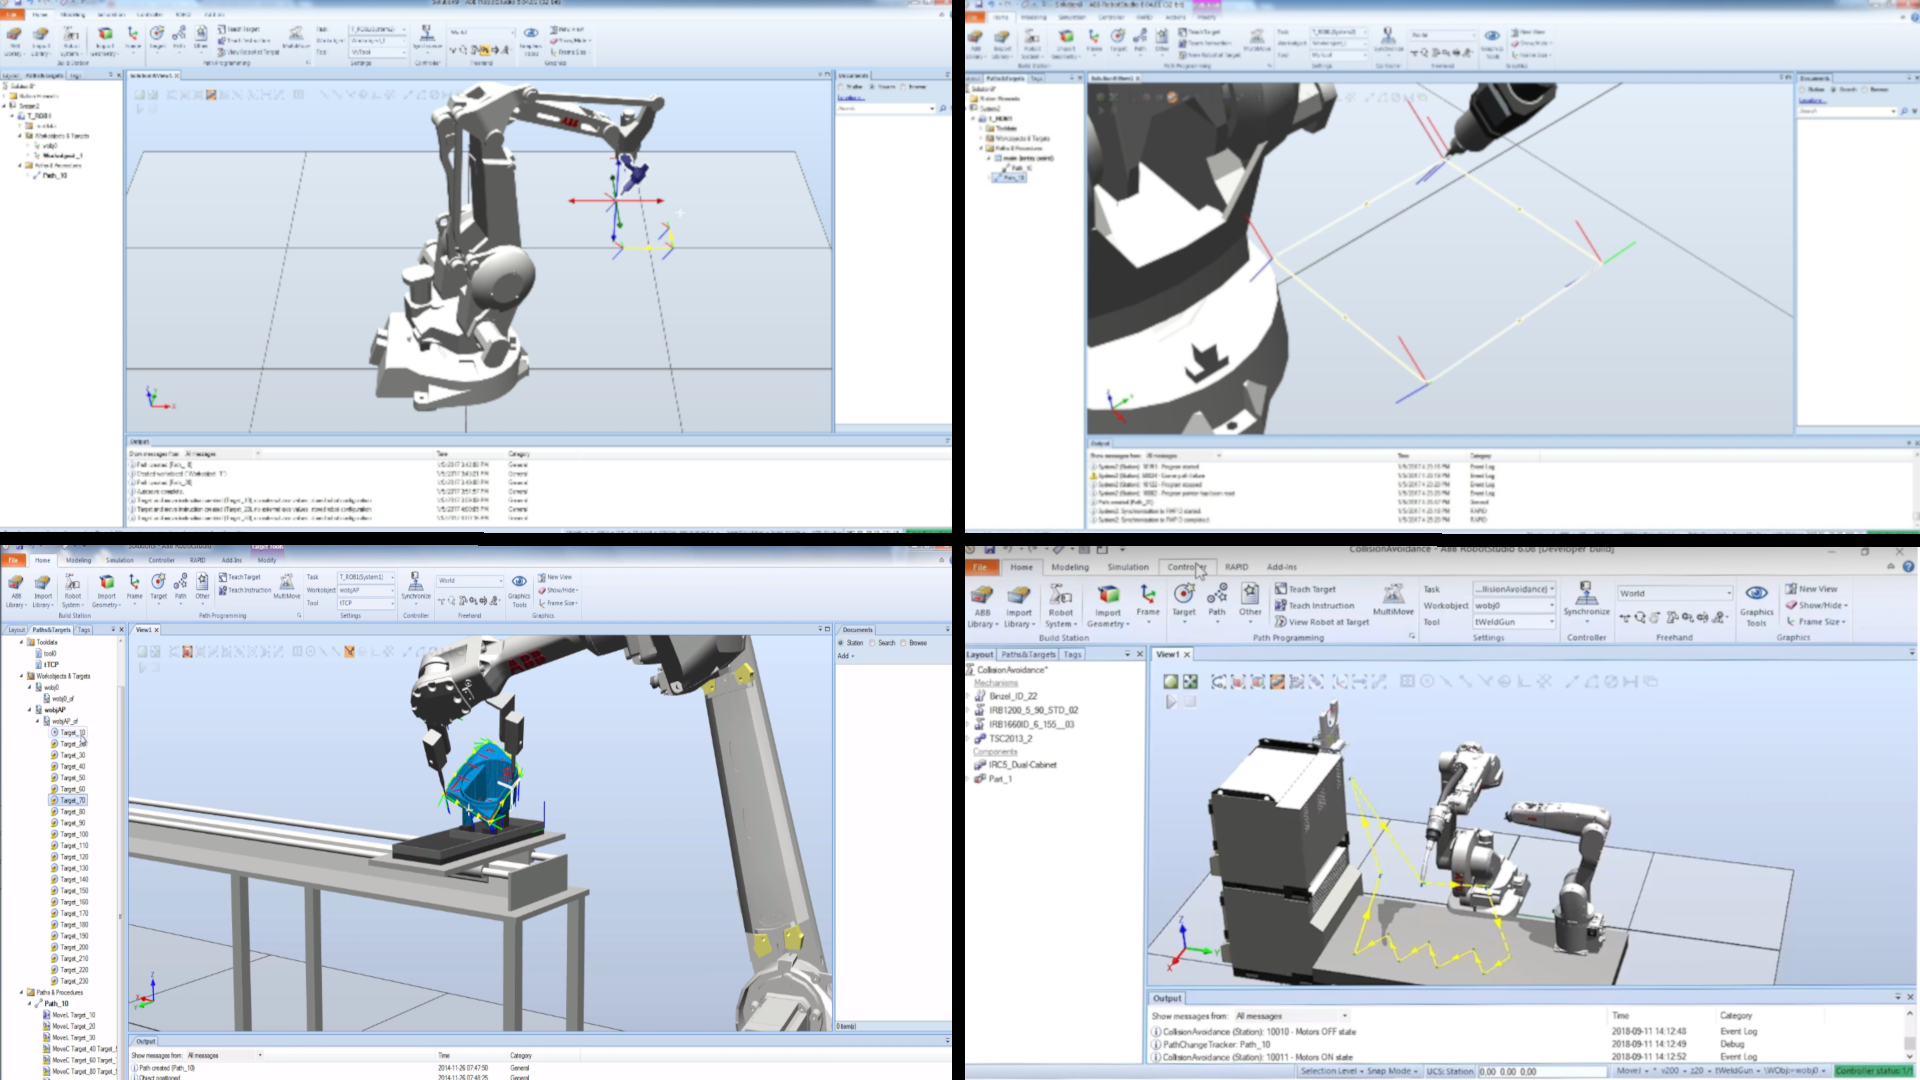Click the blue Help question-mark icon
The image size is (1920, 1080).
(1908, 567)
